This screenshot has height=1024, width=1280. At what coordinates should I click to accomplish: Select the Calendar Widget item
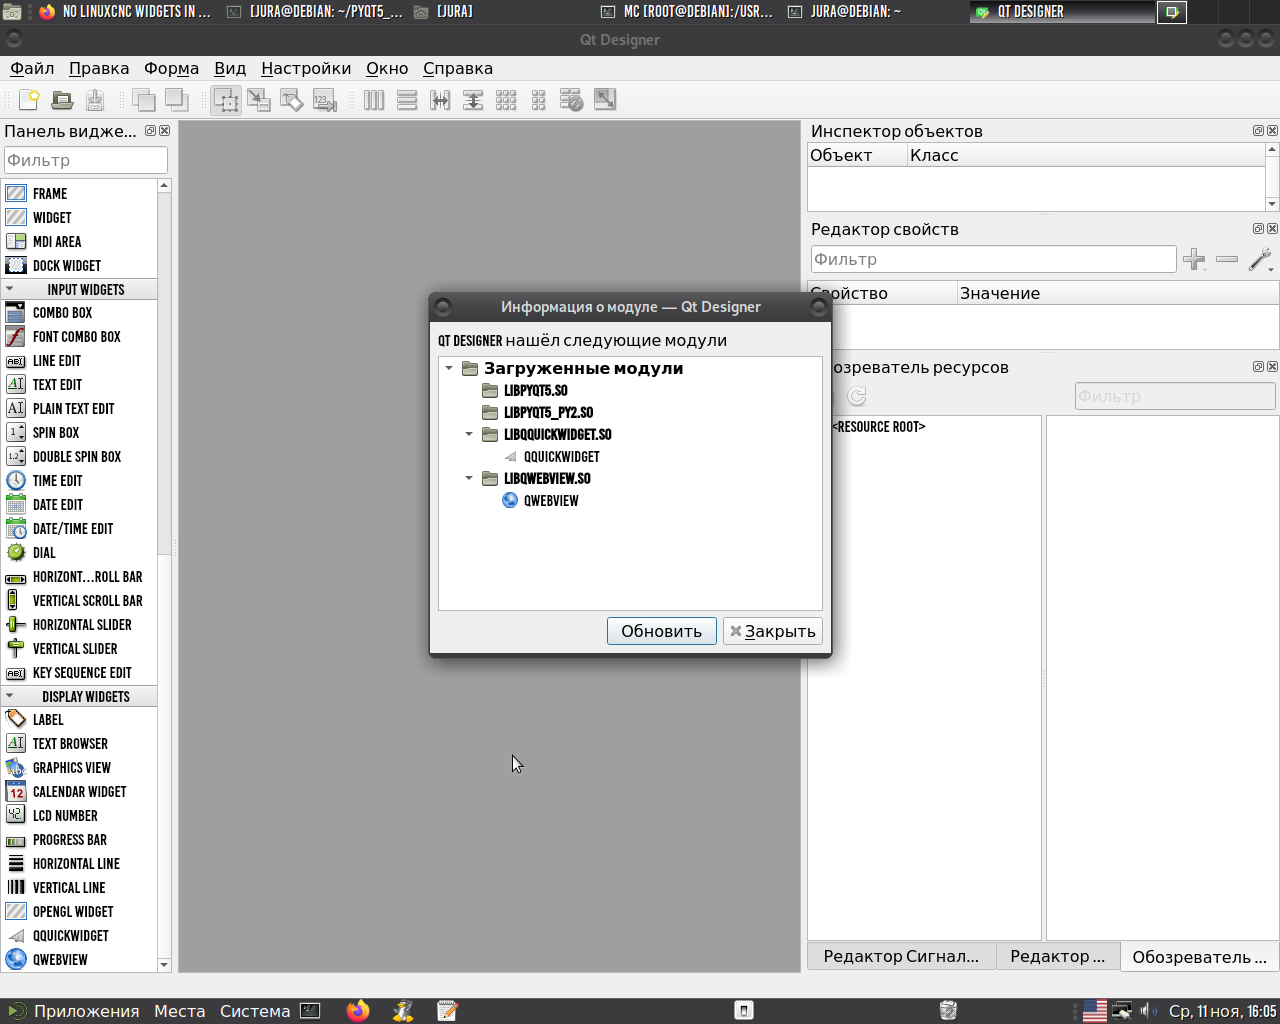79,792
